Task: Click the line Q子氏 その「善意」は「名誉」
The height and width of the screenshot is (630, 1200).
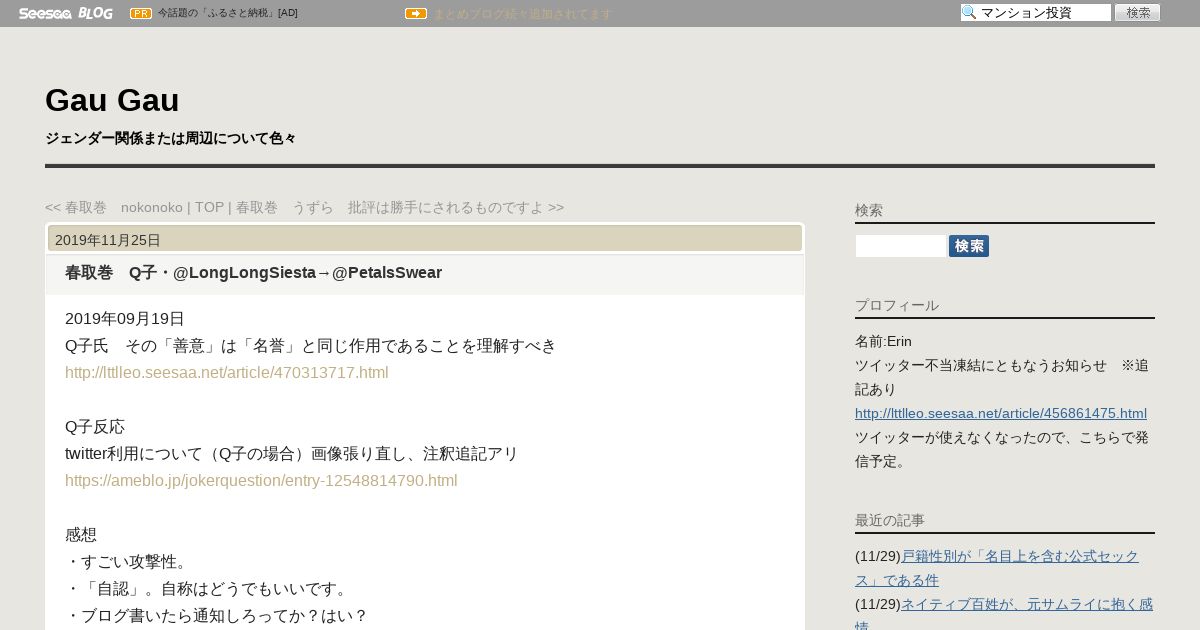Action: 311,346
